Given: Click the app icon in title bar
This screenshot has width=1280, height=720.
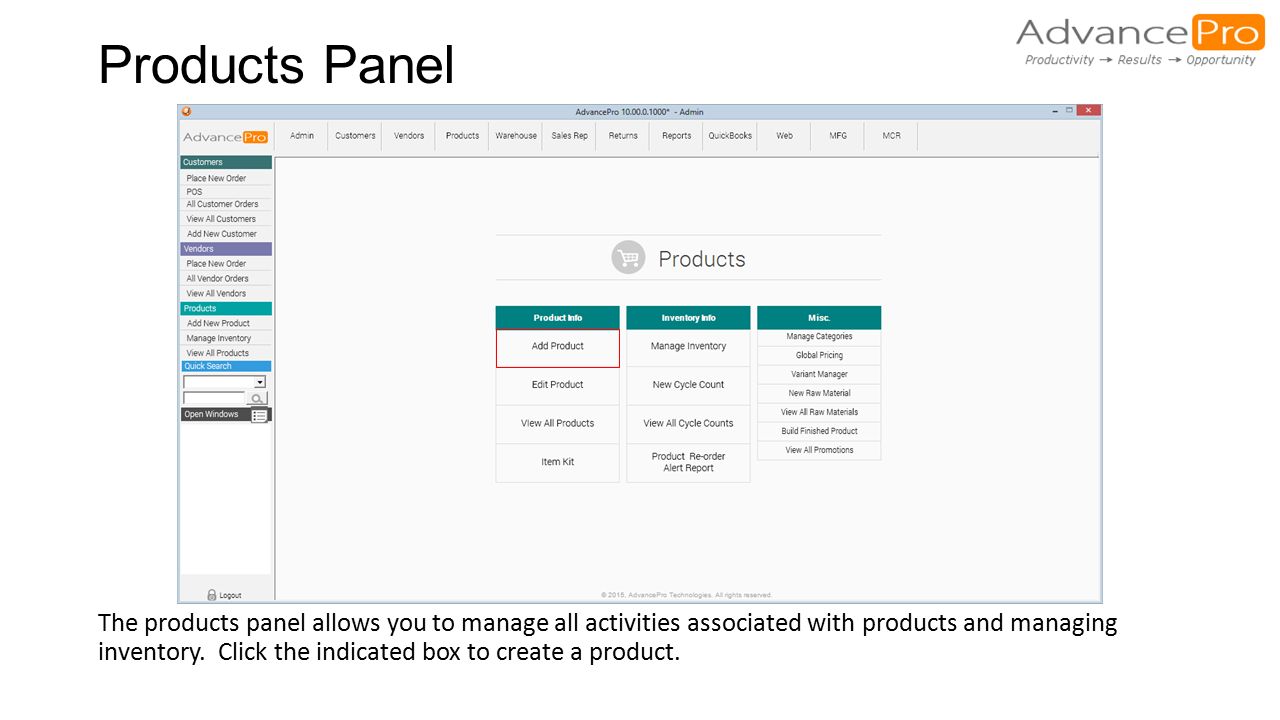Looking at the screenshot, I should (x=186, y=111).
